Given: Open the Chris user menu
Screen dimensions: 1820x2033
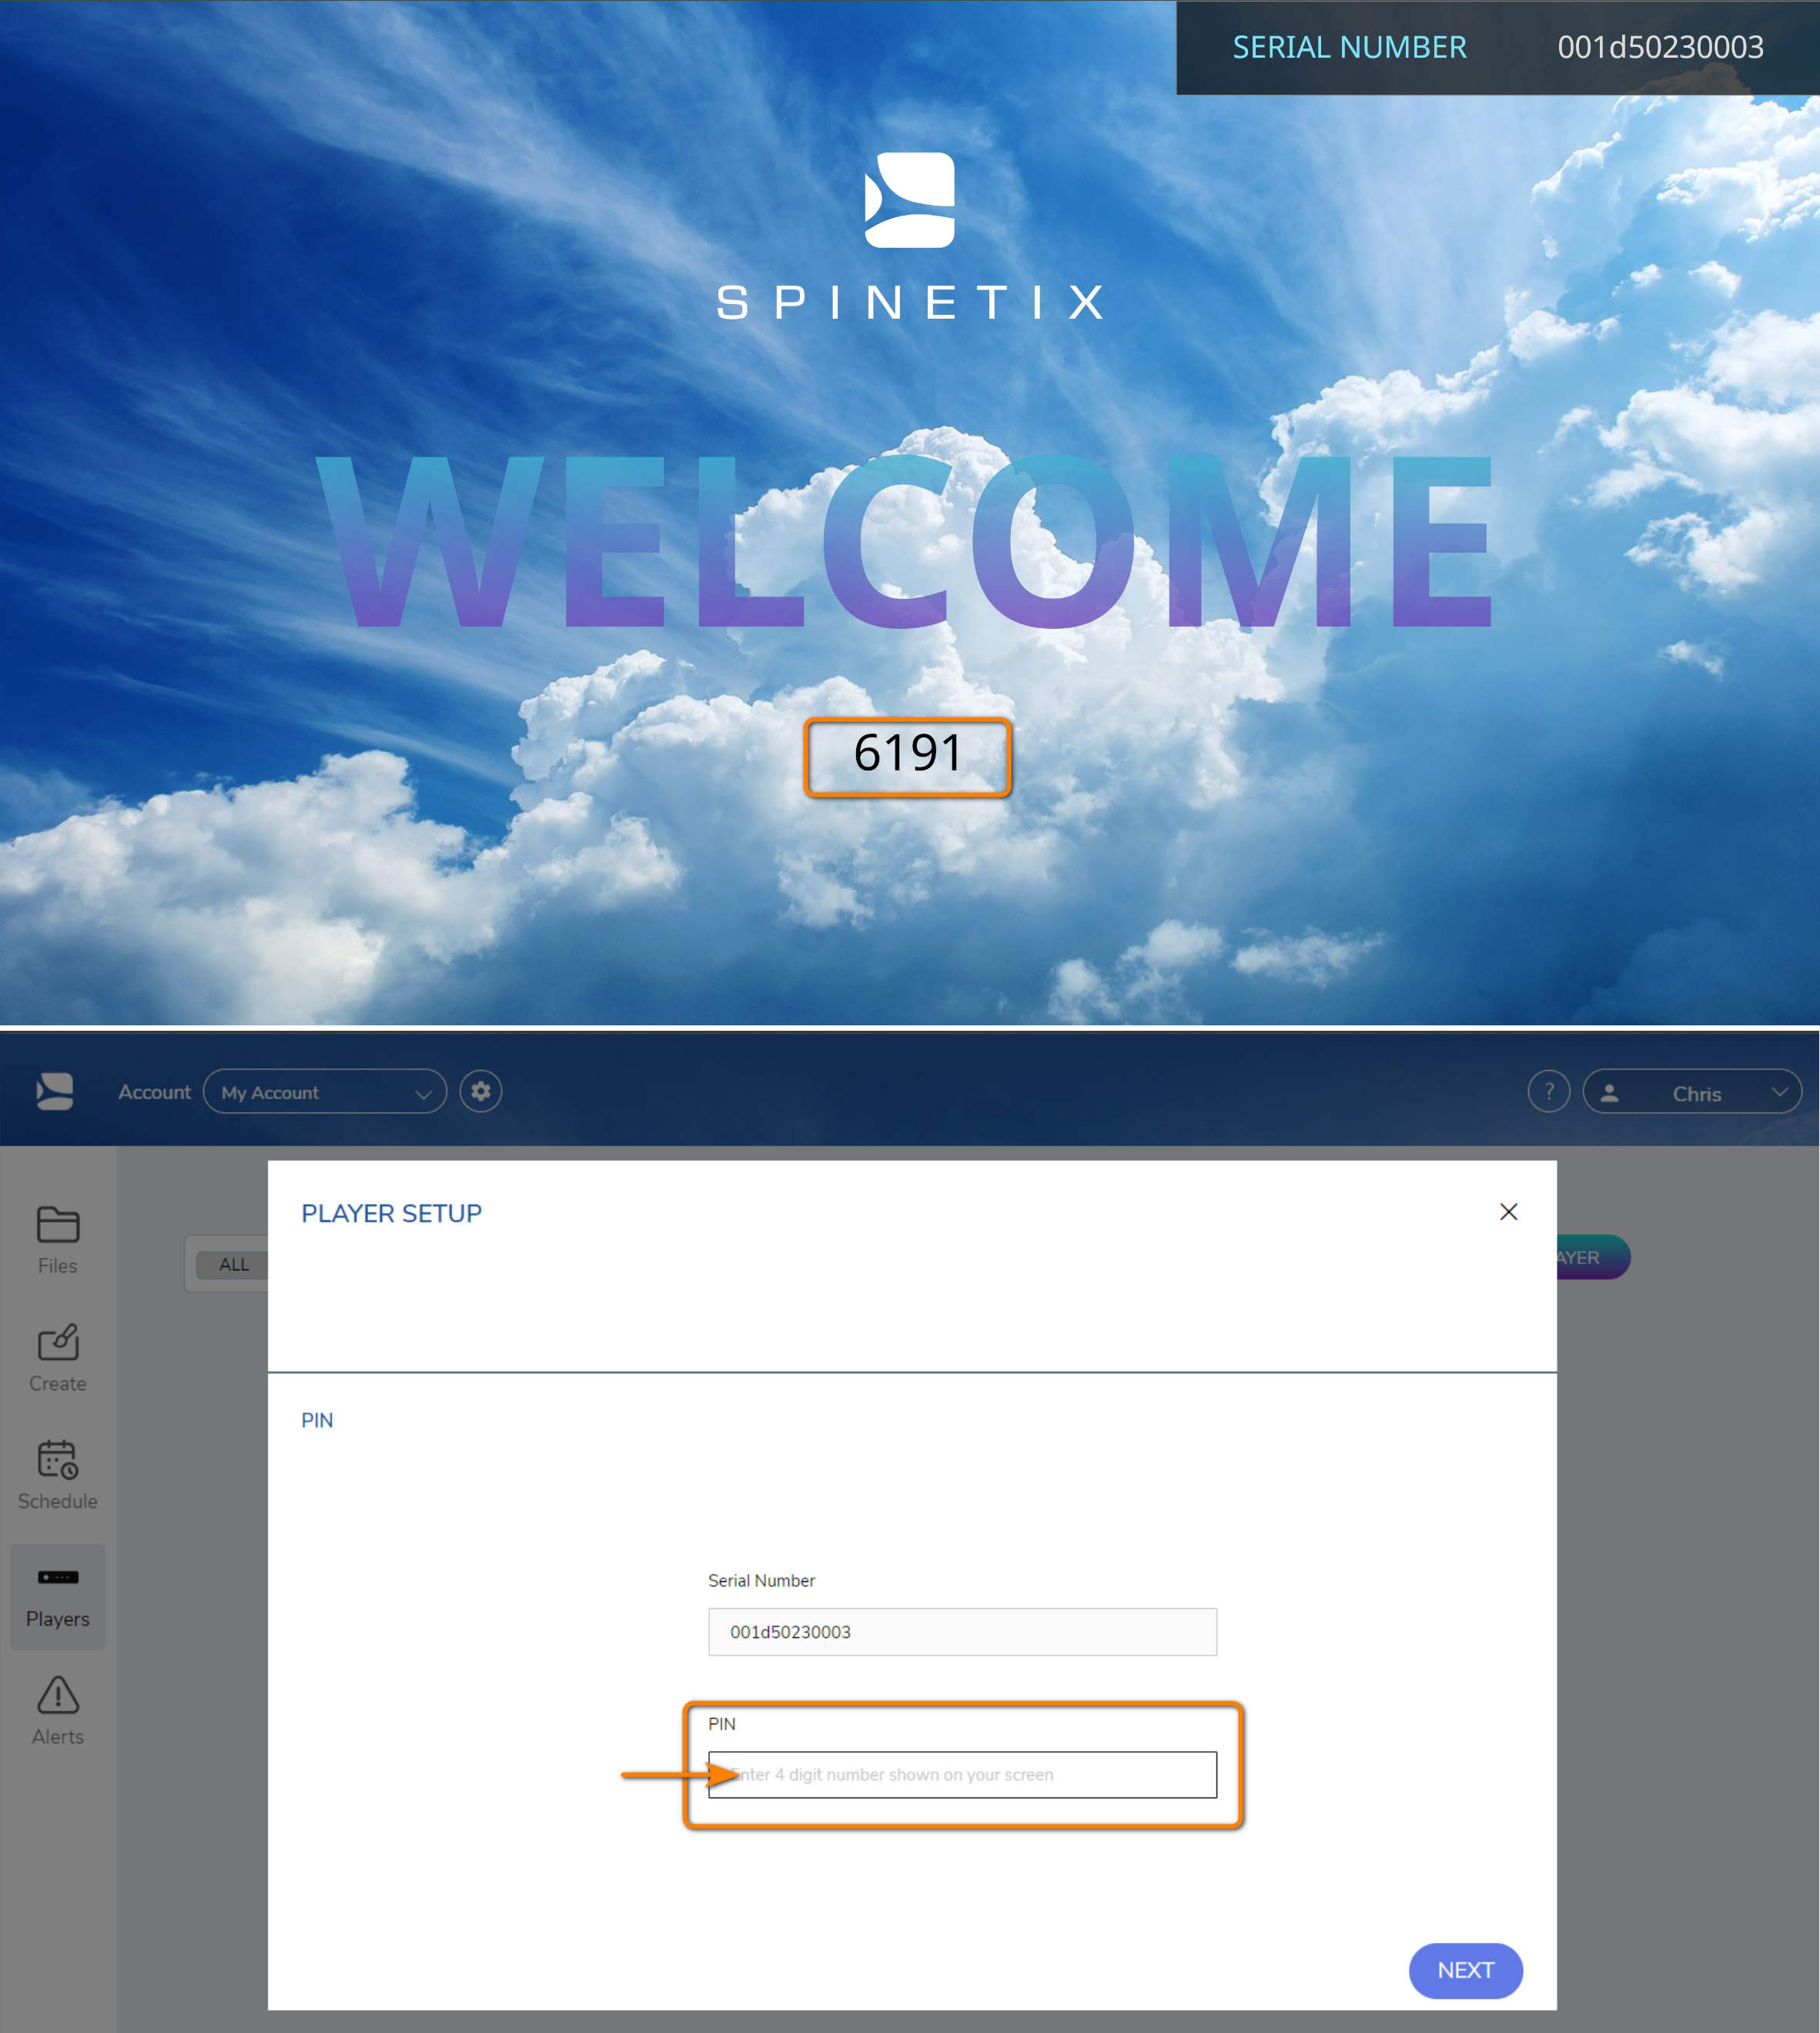Looking at the screenshot, I should pos(1692,1092).
